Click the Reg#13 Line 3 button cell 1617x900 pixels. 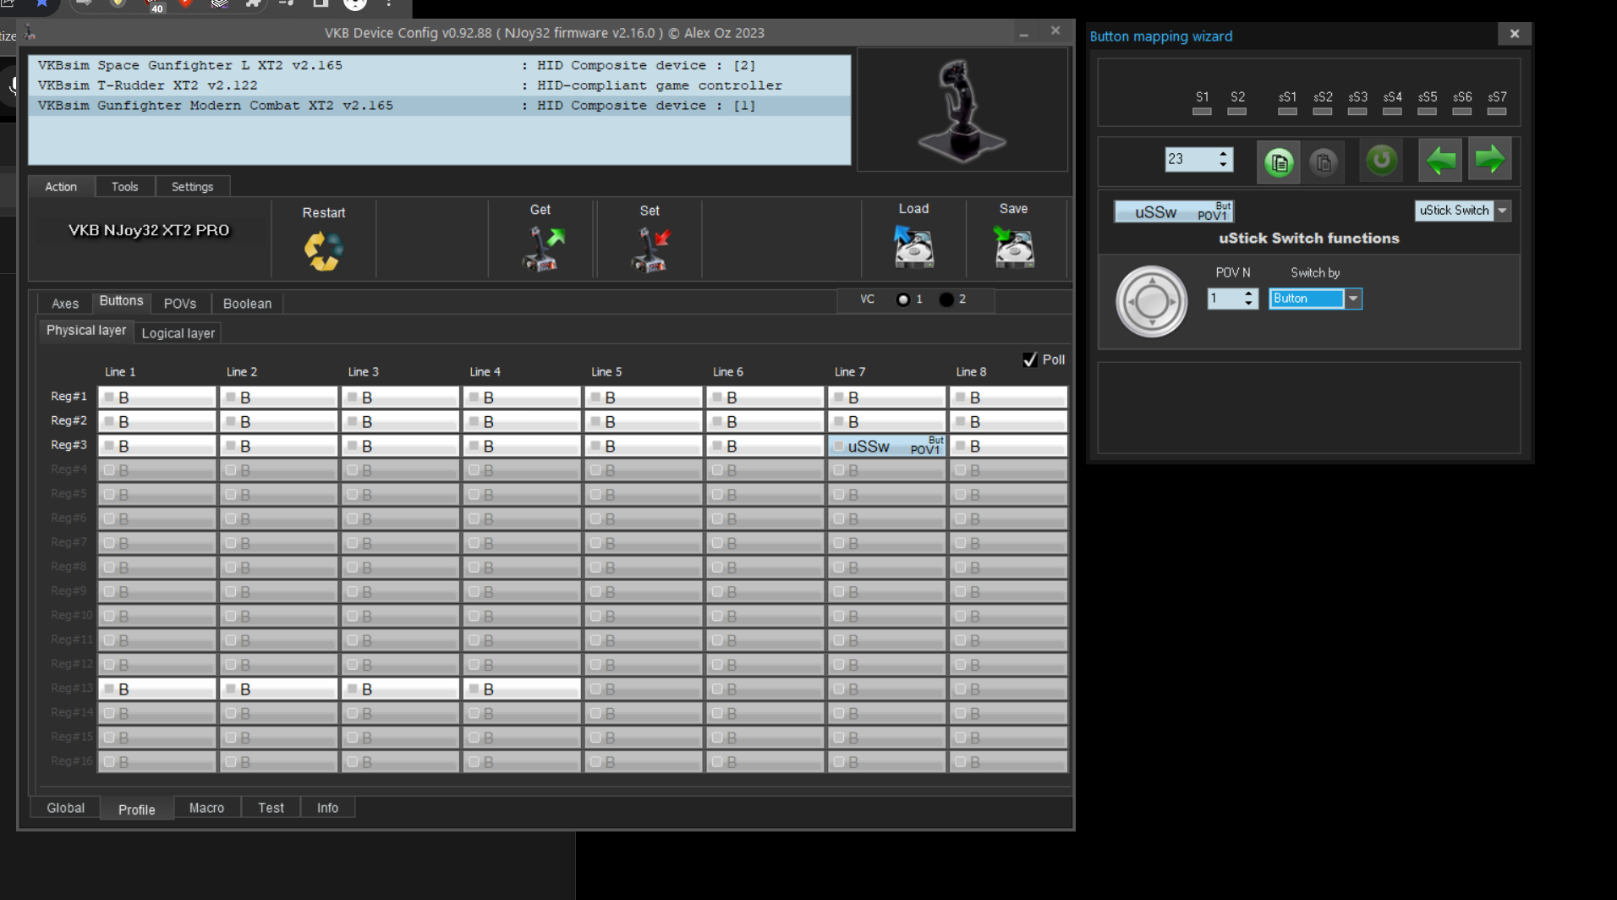coord(400,689)
